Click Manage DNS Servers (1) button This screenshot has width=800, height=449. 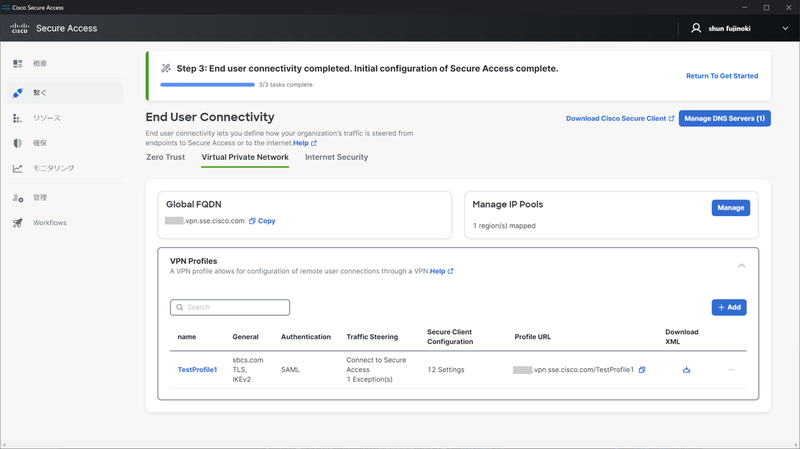[x=724, y=118]
